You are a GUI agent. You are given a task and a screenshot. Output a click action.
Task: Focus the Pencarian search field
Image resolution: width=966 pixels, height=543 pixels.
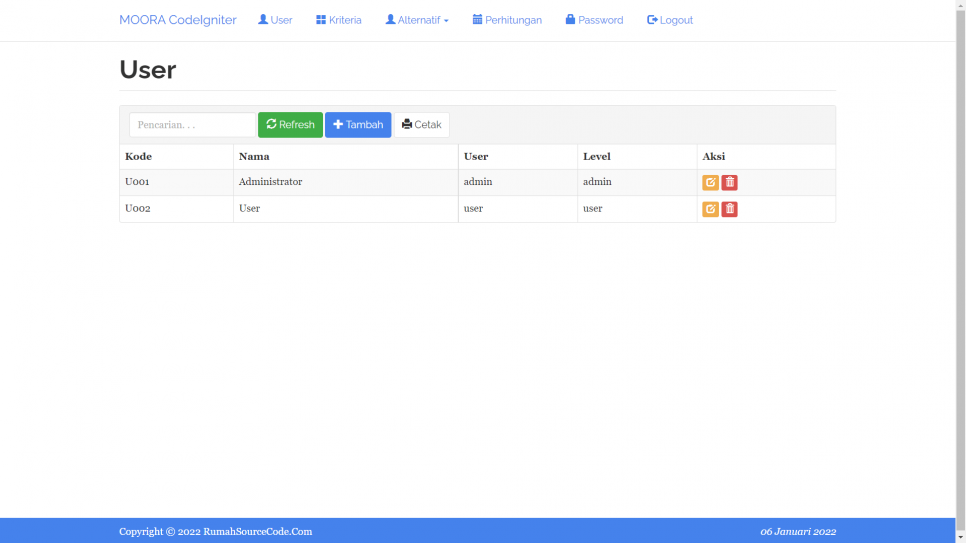click(192, 125)
